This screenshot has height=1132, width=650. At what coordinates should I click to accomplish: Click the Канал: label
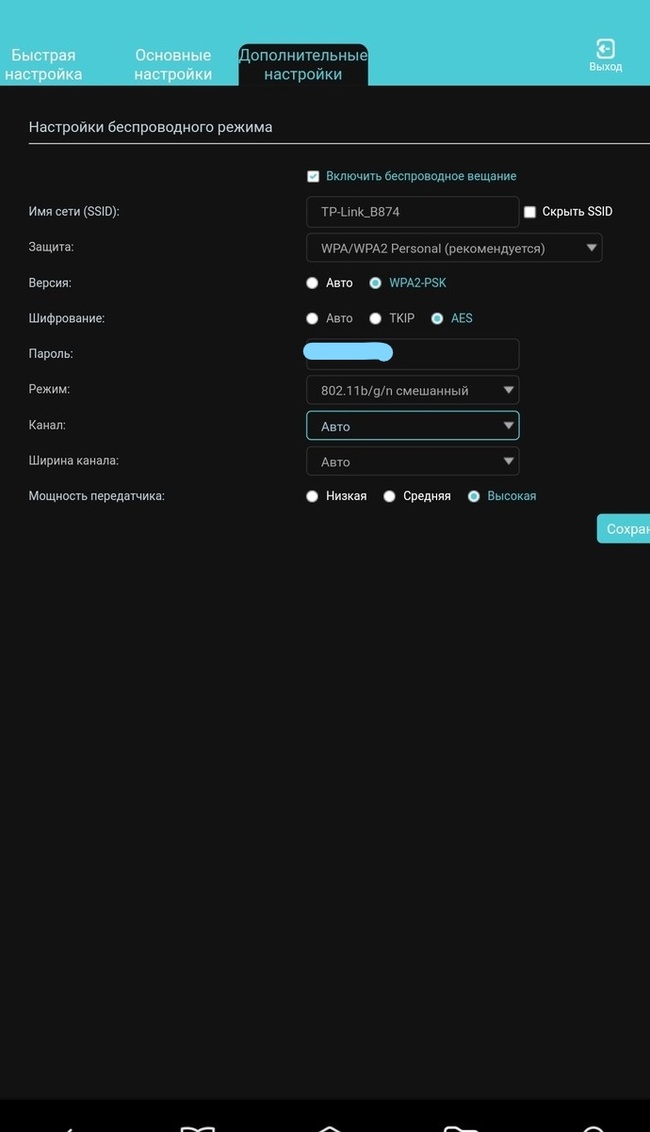(47, 425)
